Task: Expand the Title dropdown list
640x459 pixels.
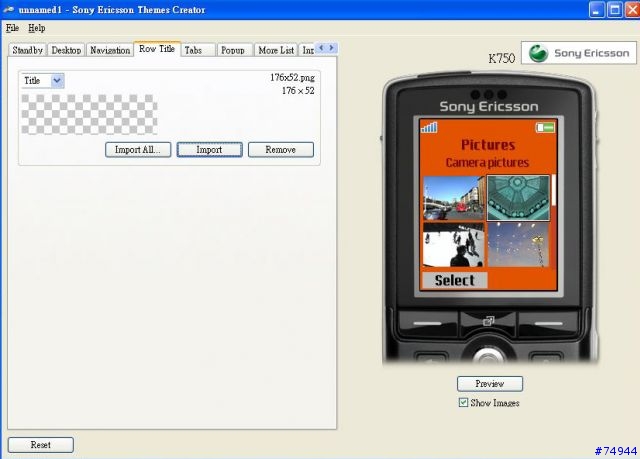Action: (57, 80)
